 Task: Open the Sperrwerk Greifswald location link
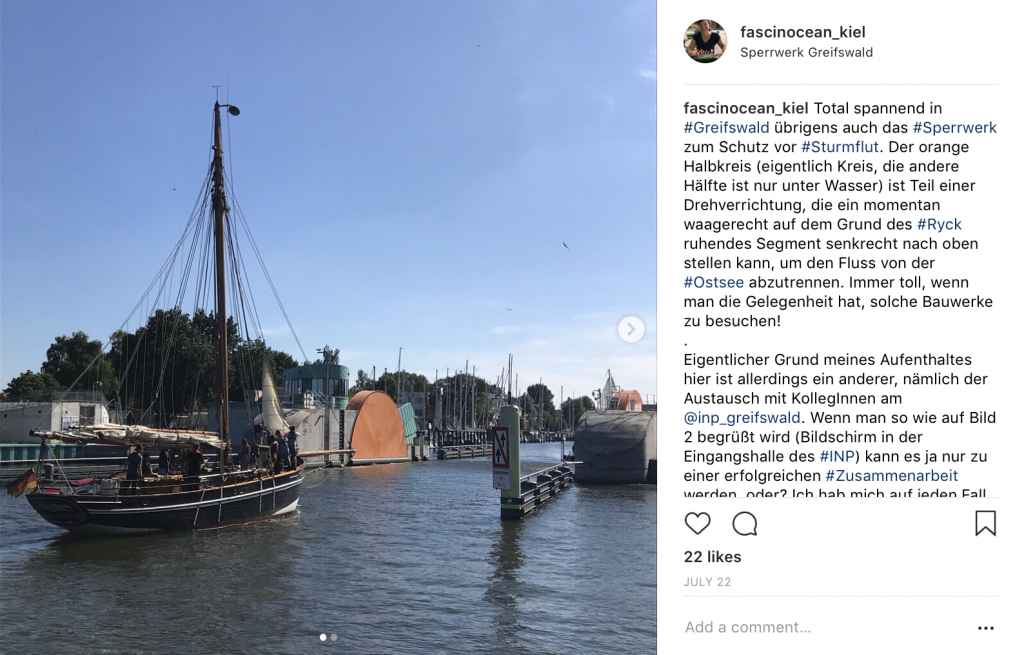click(x=806, y=52)
